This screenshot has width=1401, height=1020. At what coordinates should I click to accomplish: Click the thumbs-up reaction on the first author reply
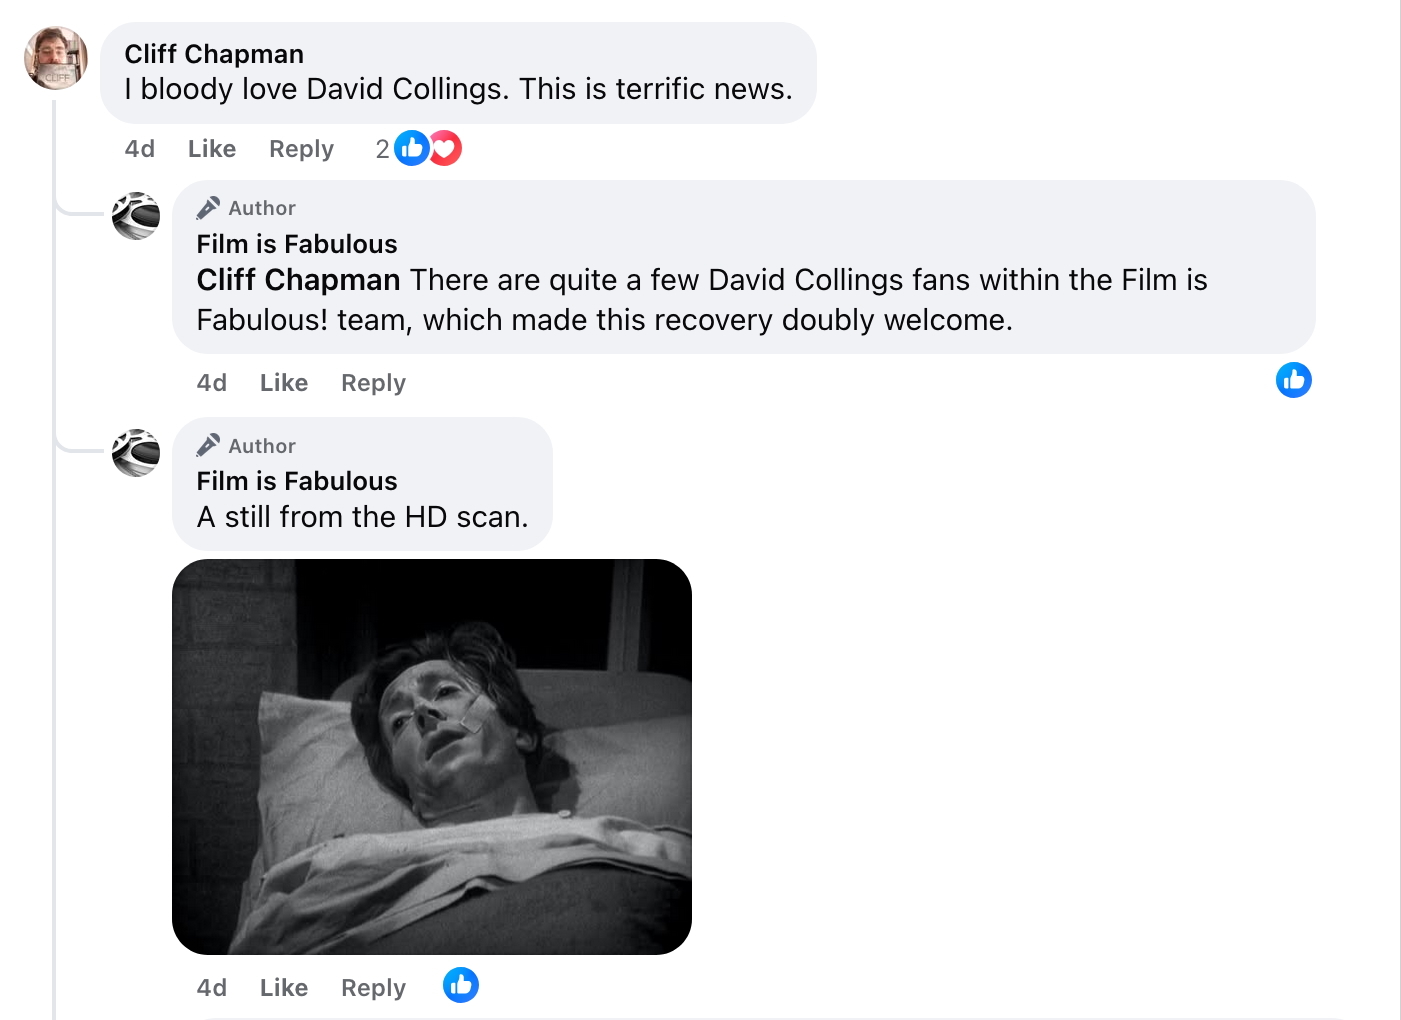(1293, 380)
